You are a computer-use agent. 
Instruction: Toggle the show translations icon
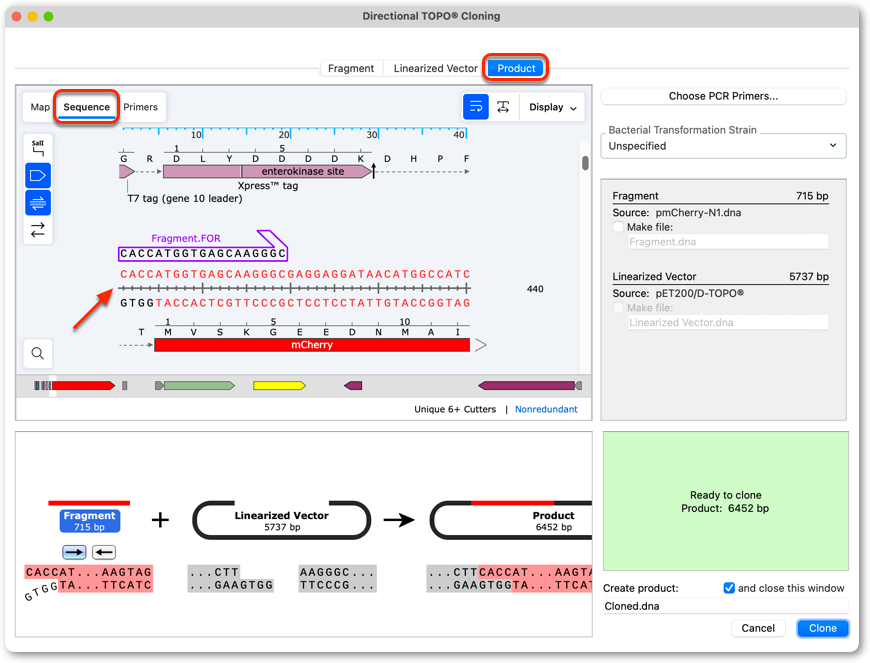[x=38, y=203]
